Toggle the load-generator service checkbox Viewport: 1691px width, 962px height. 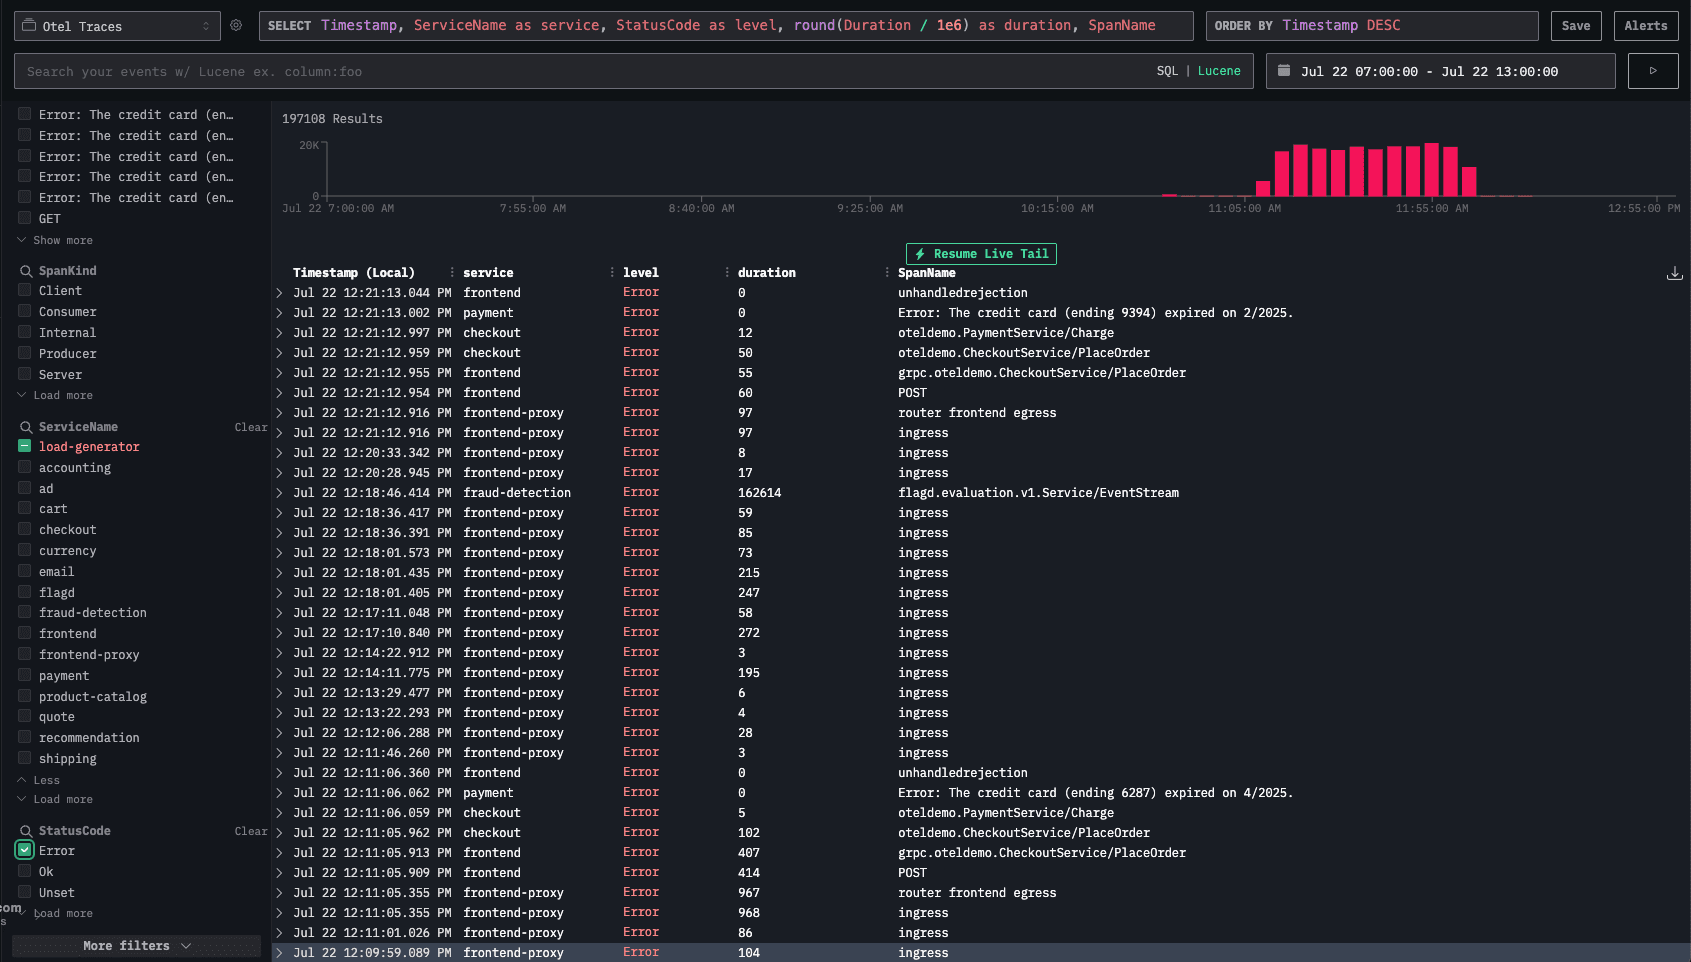[25, 447]
